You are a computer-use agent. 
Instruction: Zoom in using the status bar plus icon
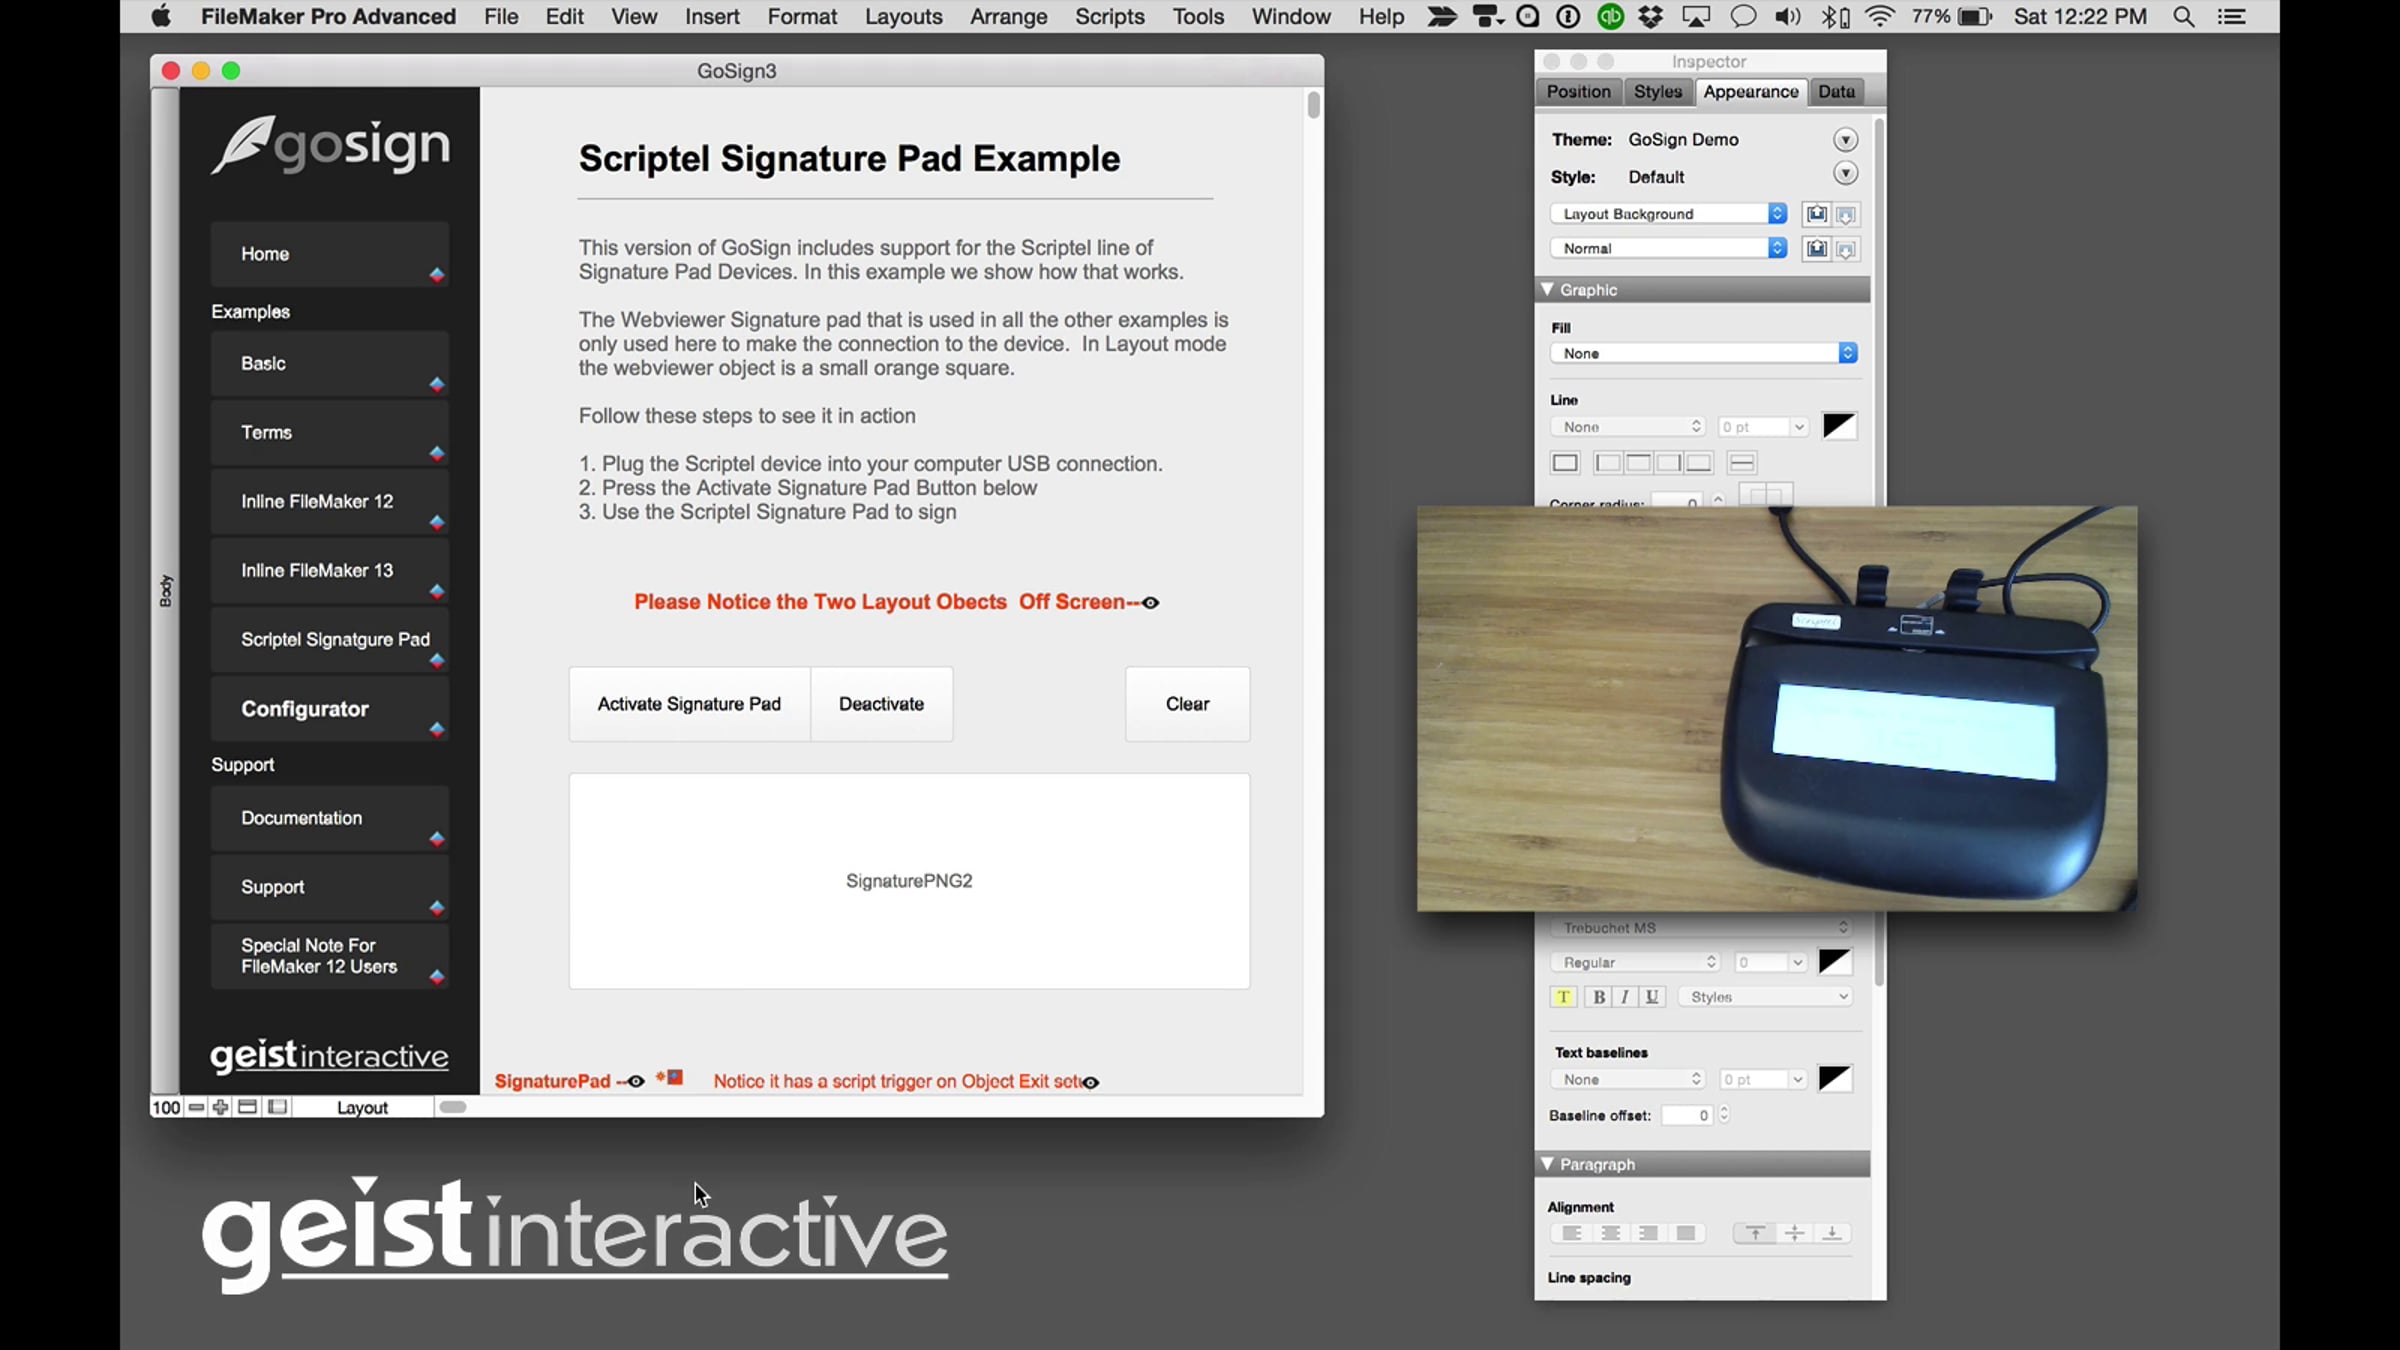click(x=221, y=1107)
